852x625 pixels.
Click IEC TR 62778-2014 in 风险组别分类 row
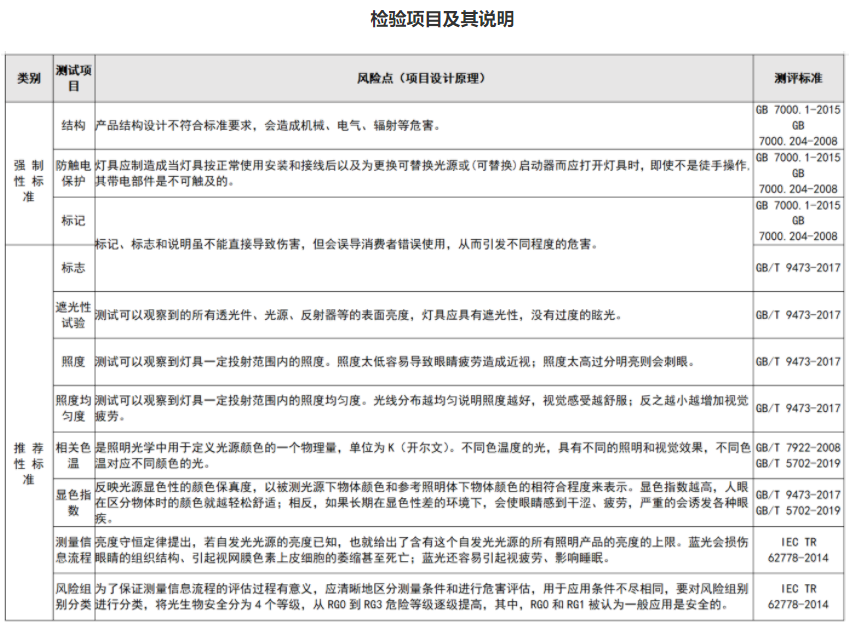[x=797, y=597]
